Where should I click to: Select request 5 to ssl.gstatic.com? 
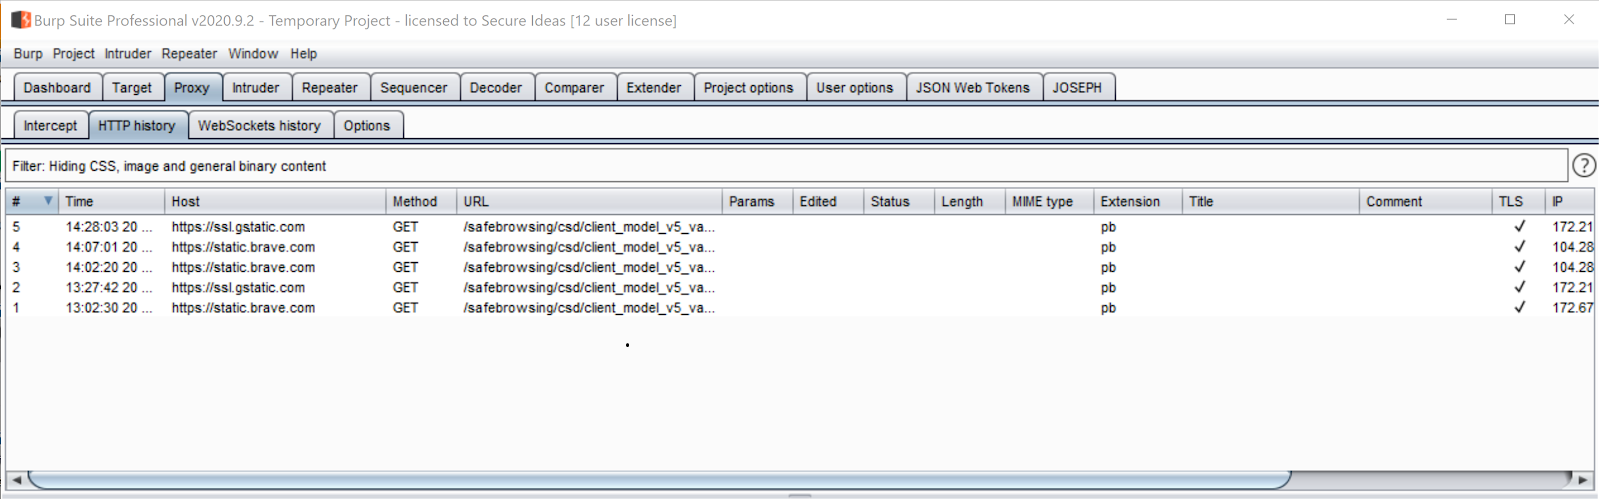pos(800,227)
